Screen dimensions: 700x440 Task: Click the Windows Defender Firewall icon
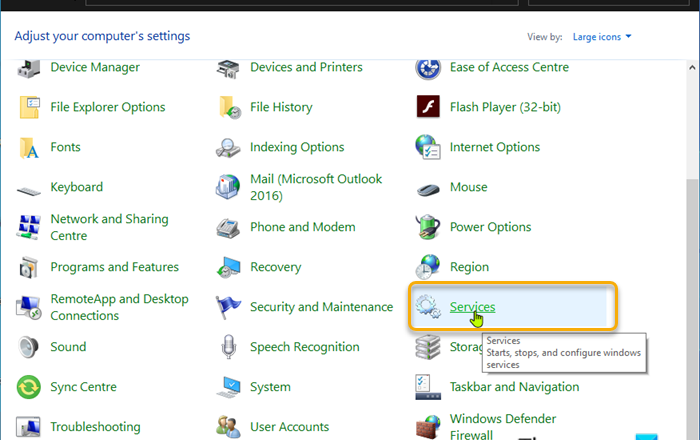point(428,427)
